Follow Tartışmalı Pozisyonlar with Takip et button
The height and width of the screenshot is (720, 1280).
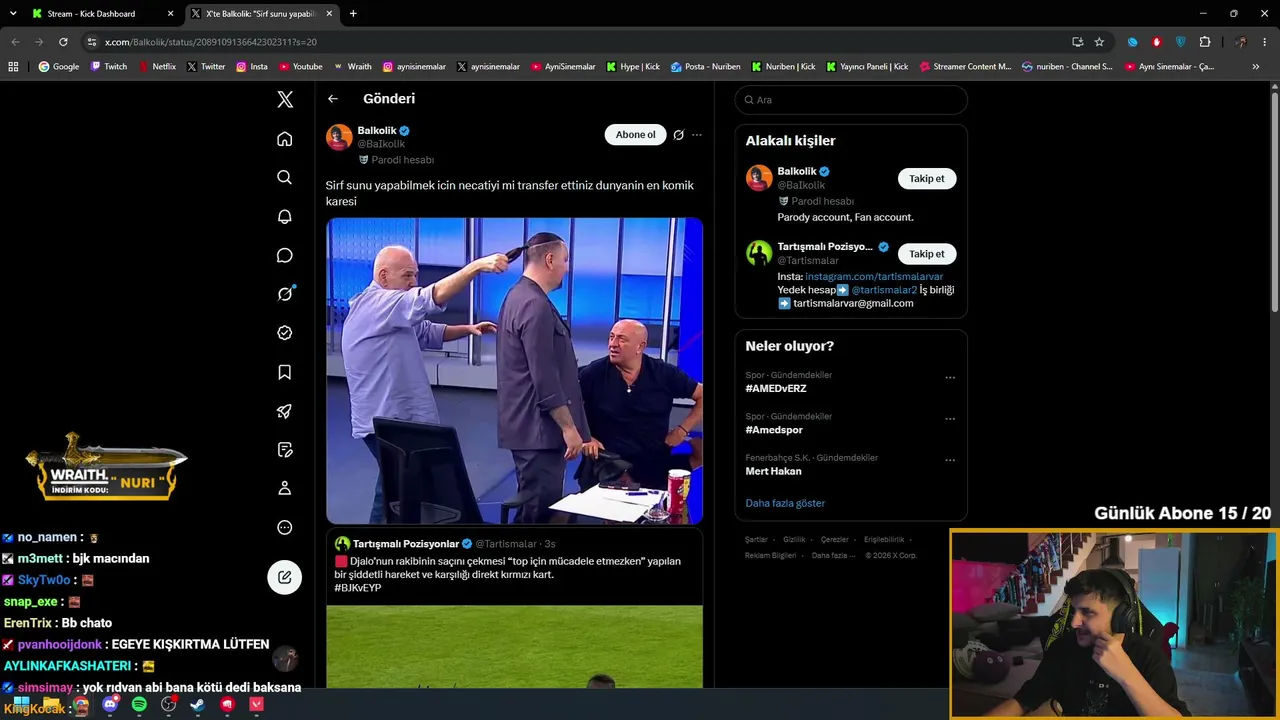click(927, 254)
